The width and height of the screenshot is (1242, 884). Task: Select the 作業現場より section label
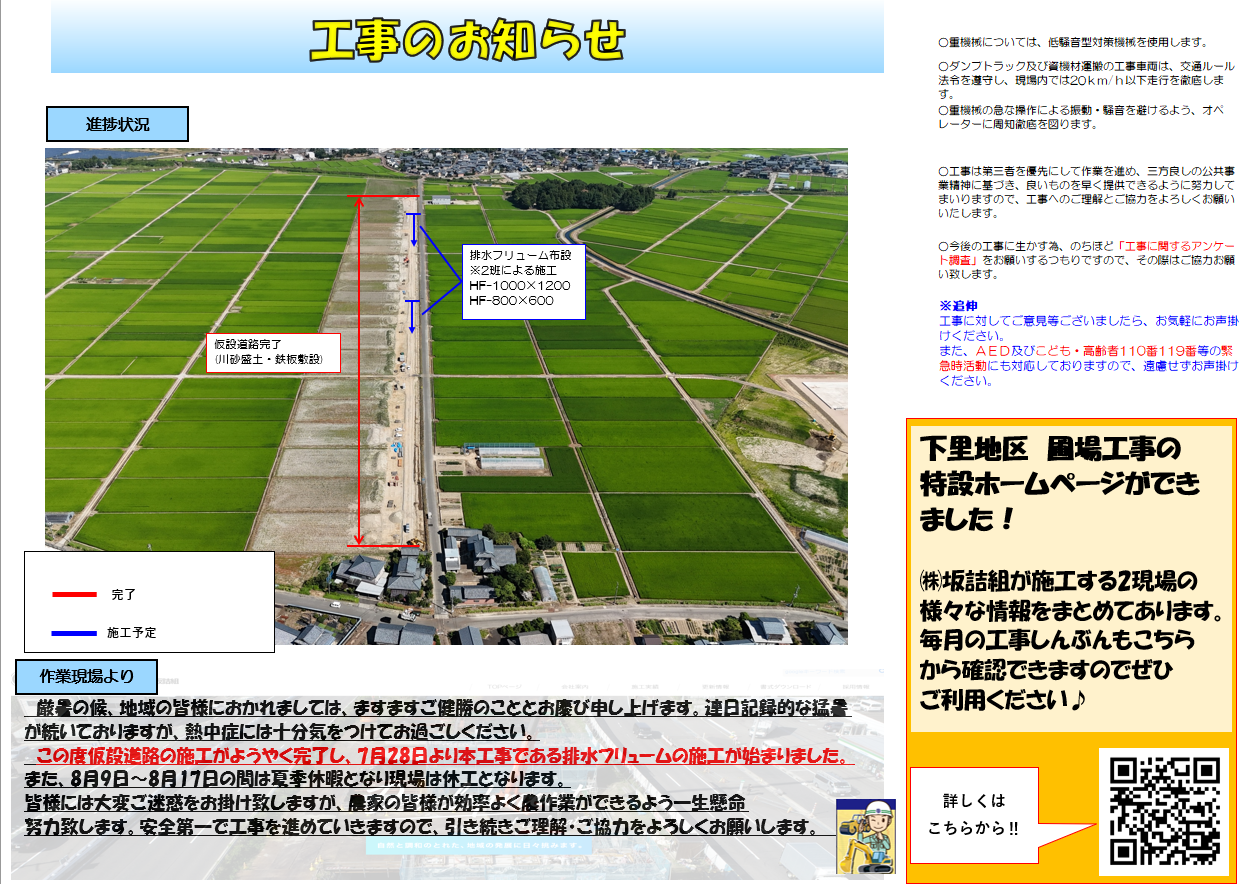point(87,675)
